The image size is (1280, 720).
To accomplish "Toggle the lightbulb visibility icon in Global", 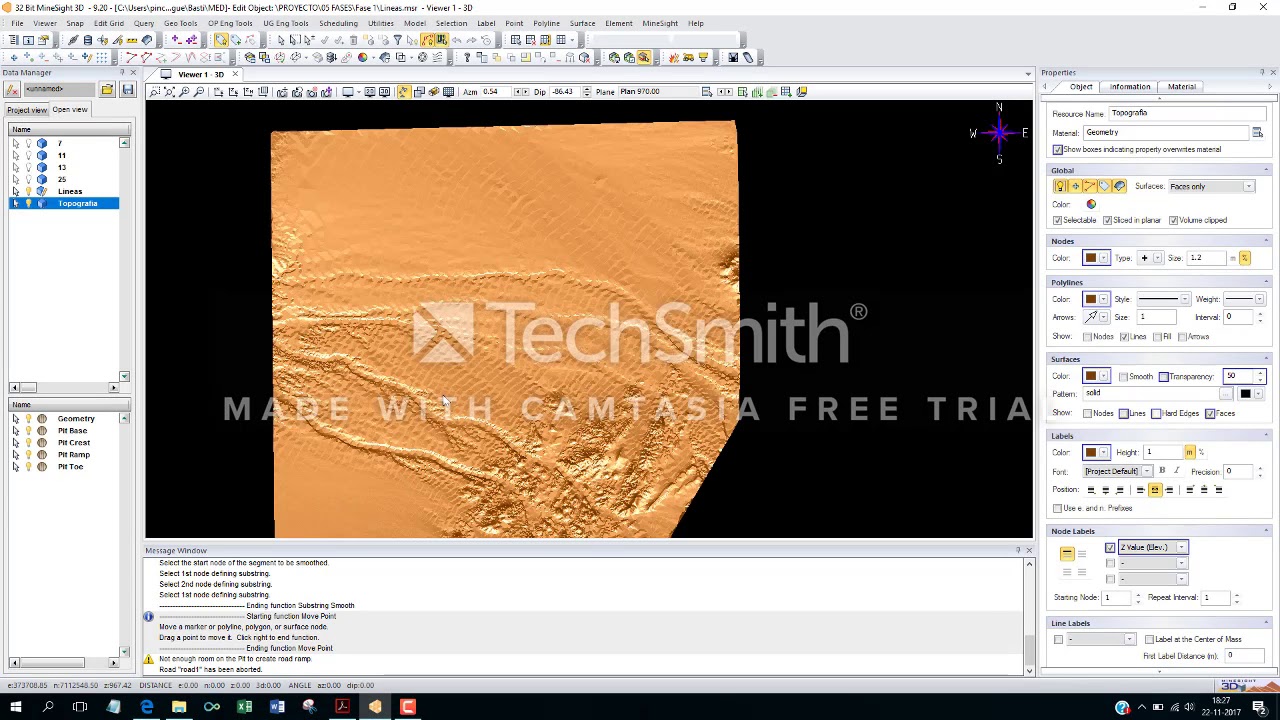I will [x=1060, y=186].
